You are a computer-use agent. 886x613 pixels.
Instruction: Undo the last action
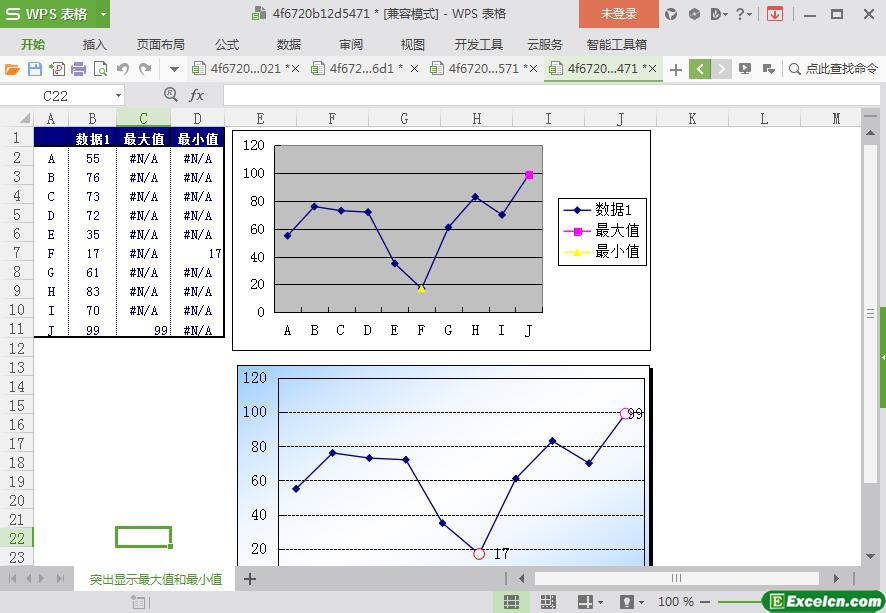coord(123,69)
